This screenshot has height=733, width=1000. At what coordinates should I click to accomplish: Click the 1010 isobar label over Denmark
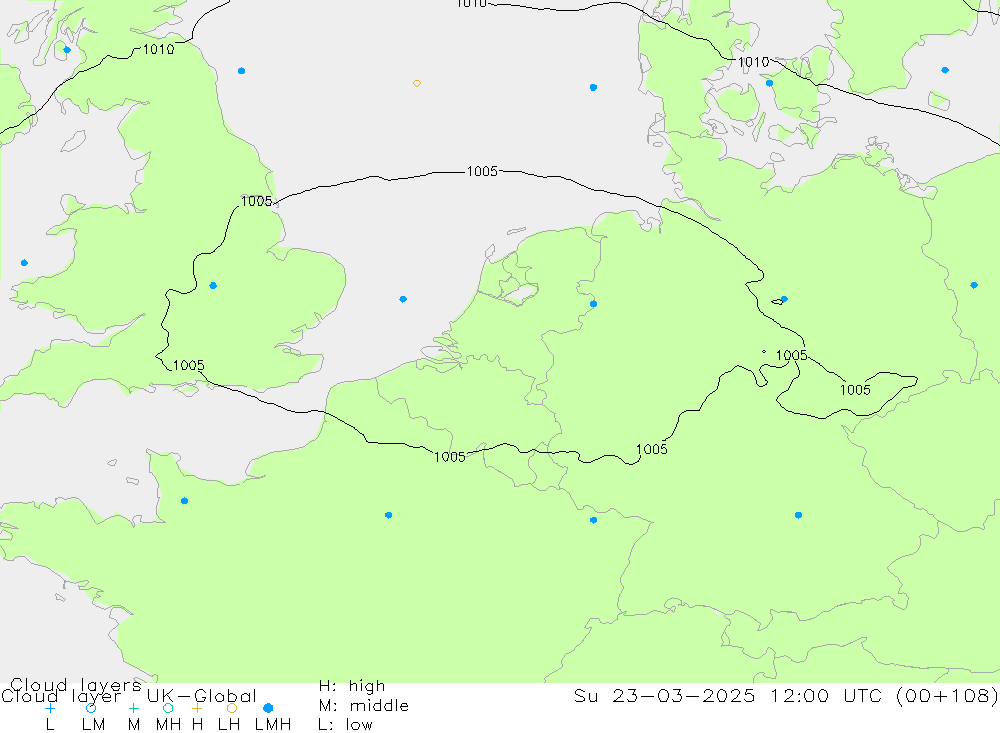(x=753, y=63)
